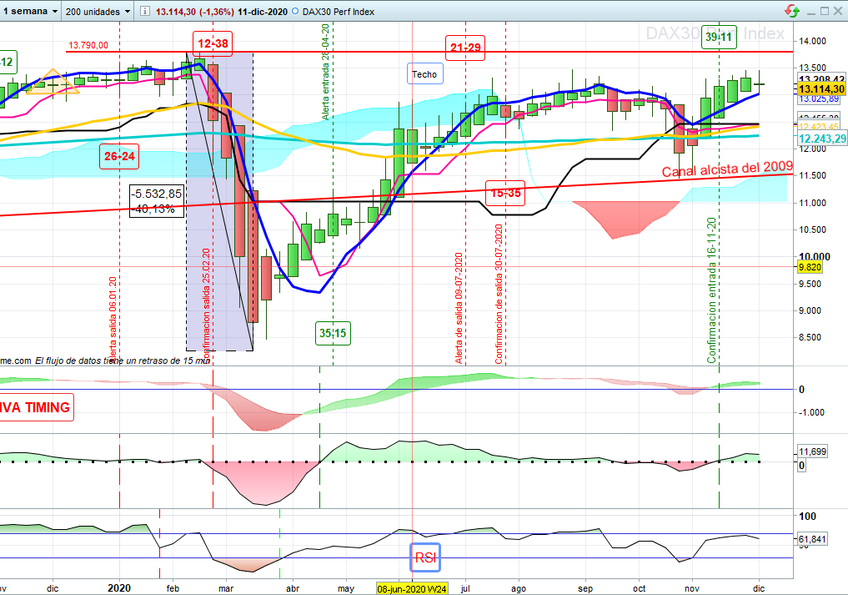Screen dimensions: 848x595
Task: Click the "14.000" price axis label
Action: (x=812, y=41)
